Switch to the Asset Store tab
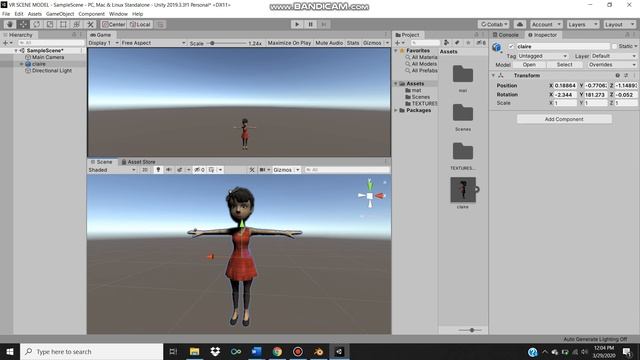Screen dimensions: 640x360 tap(138, 162)
